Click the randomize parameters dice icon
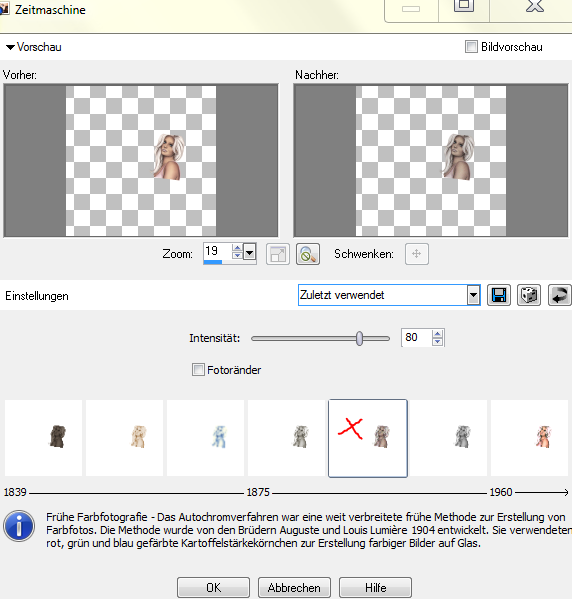This screenshot has width=572, height=599. [529, 295]
